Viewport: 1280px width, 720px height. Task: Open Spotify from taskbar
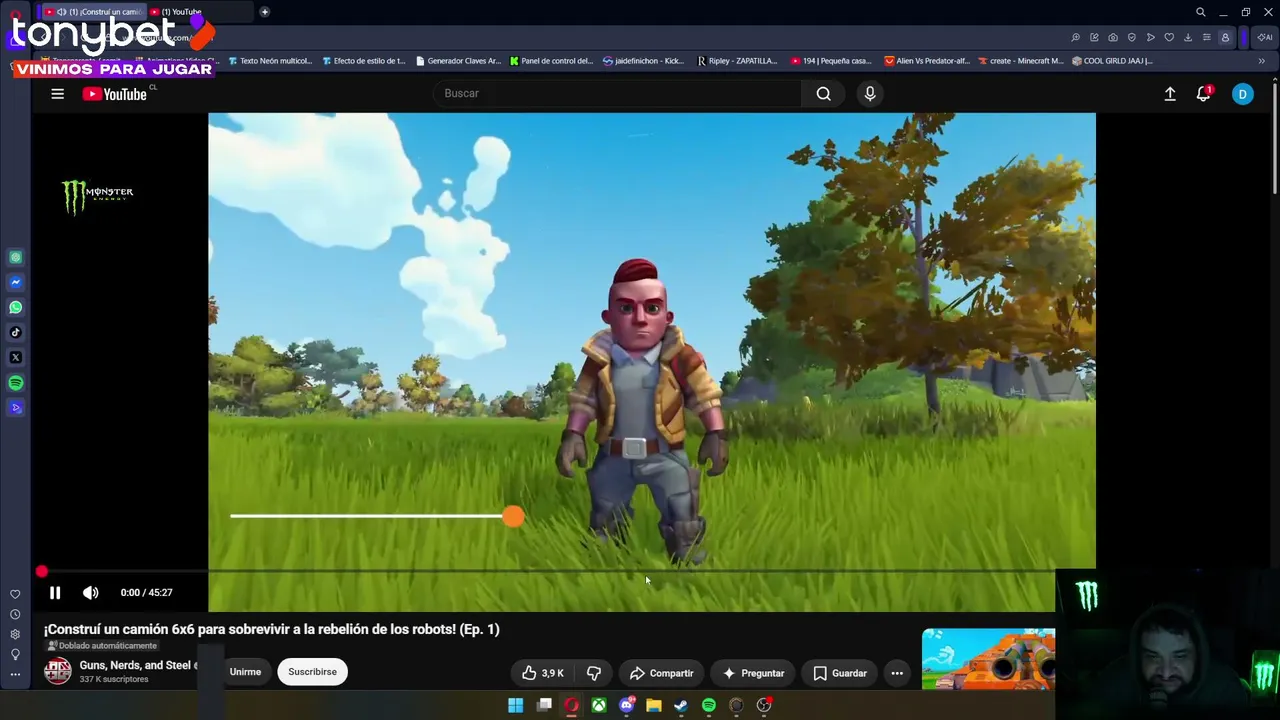pos(708,705)
